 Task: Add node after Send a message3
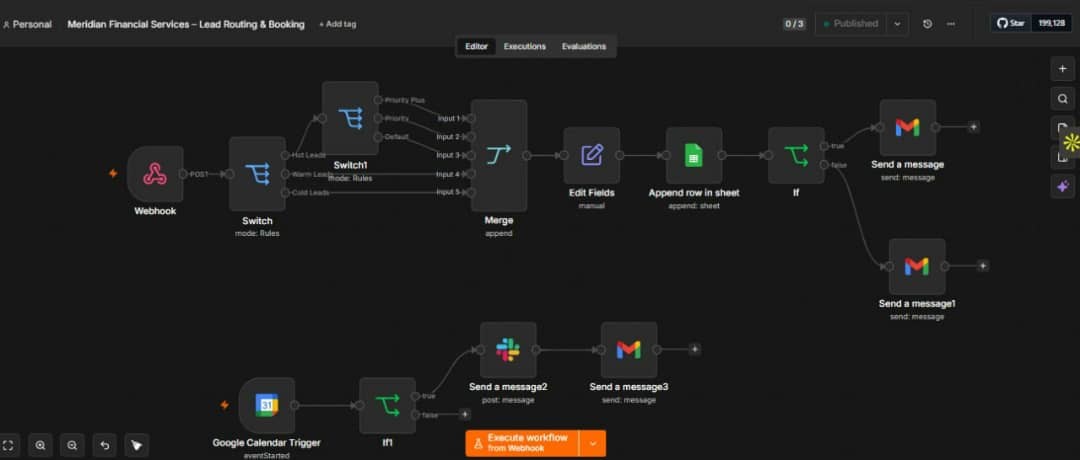(694, 350)
